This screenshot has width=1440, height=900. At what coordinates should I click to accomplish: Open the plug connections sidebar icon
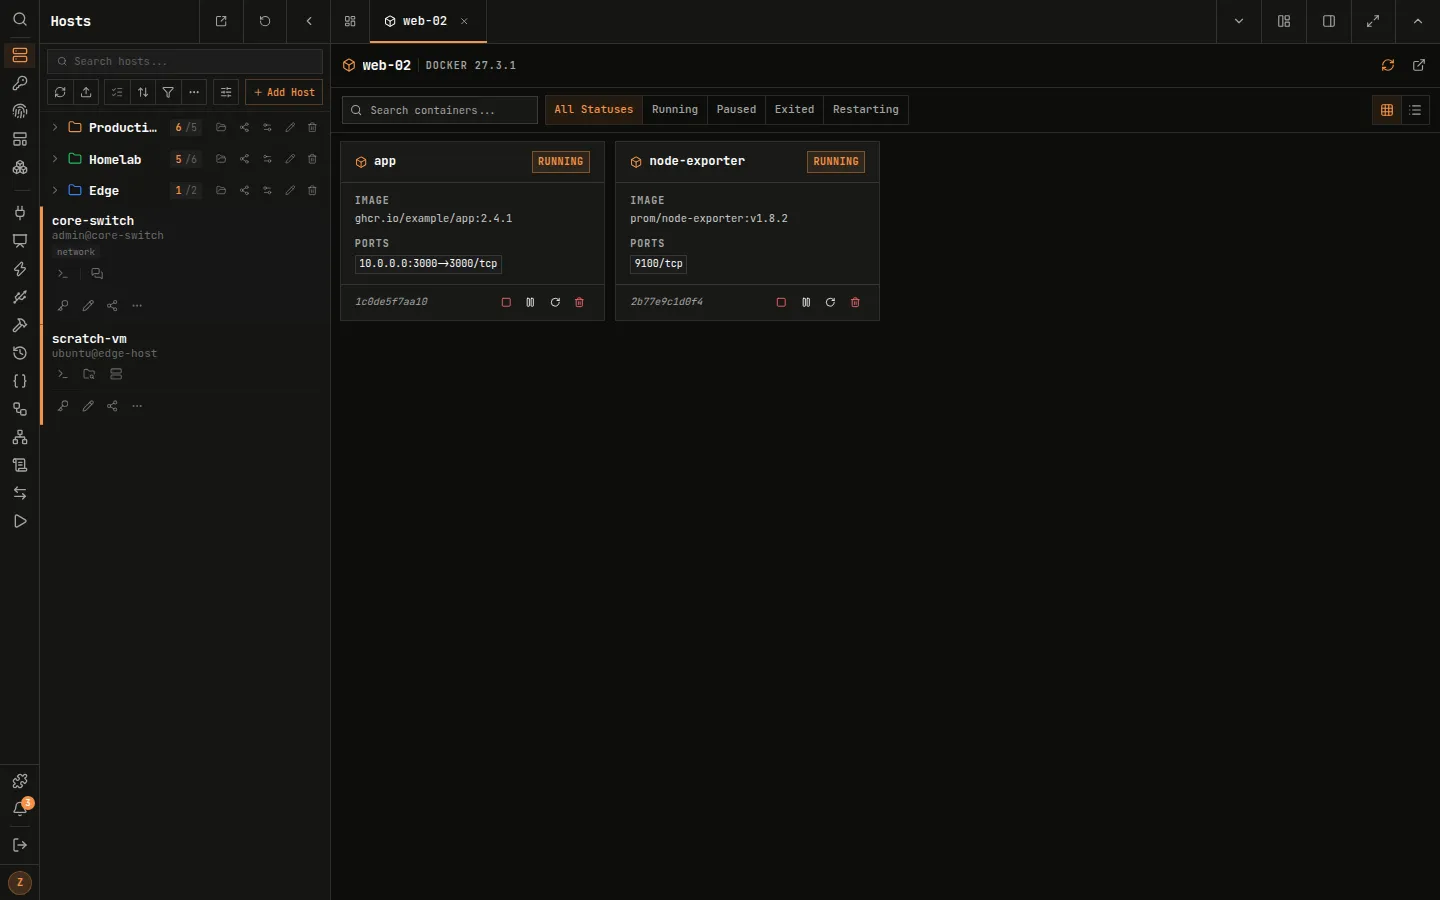[19, 213]
